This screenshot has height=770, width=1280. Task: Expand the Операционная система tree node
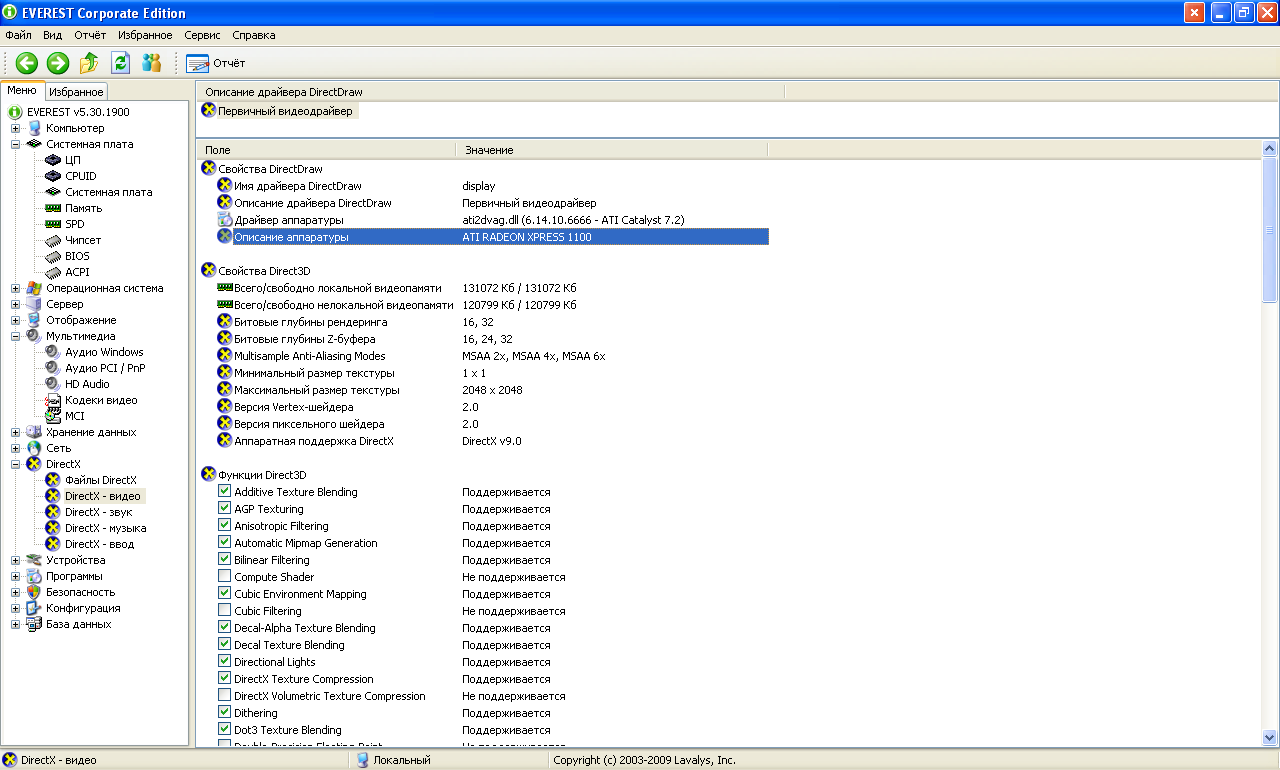[15, 288]
